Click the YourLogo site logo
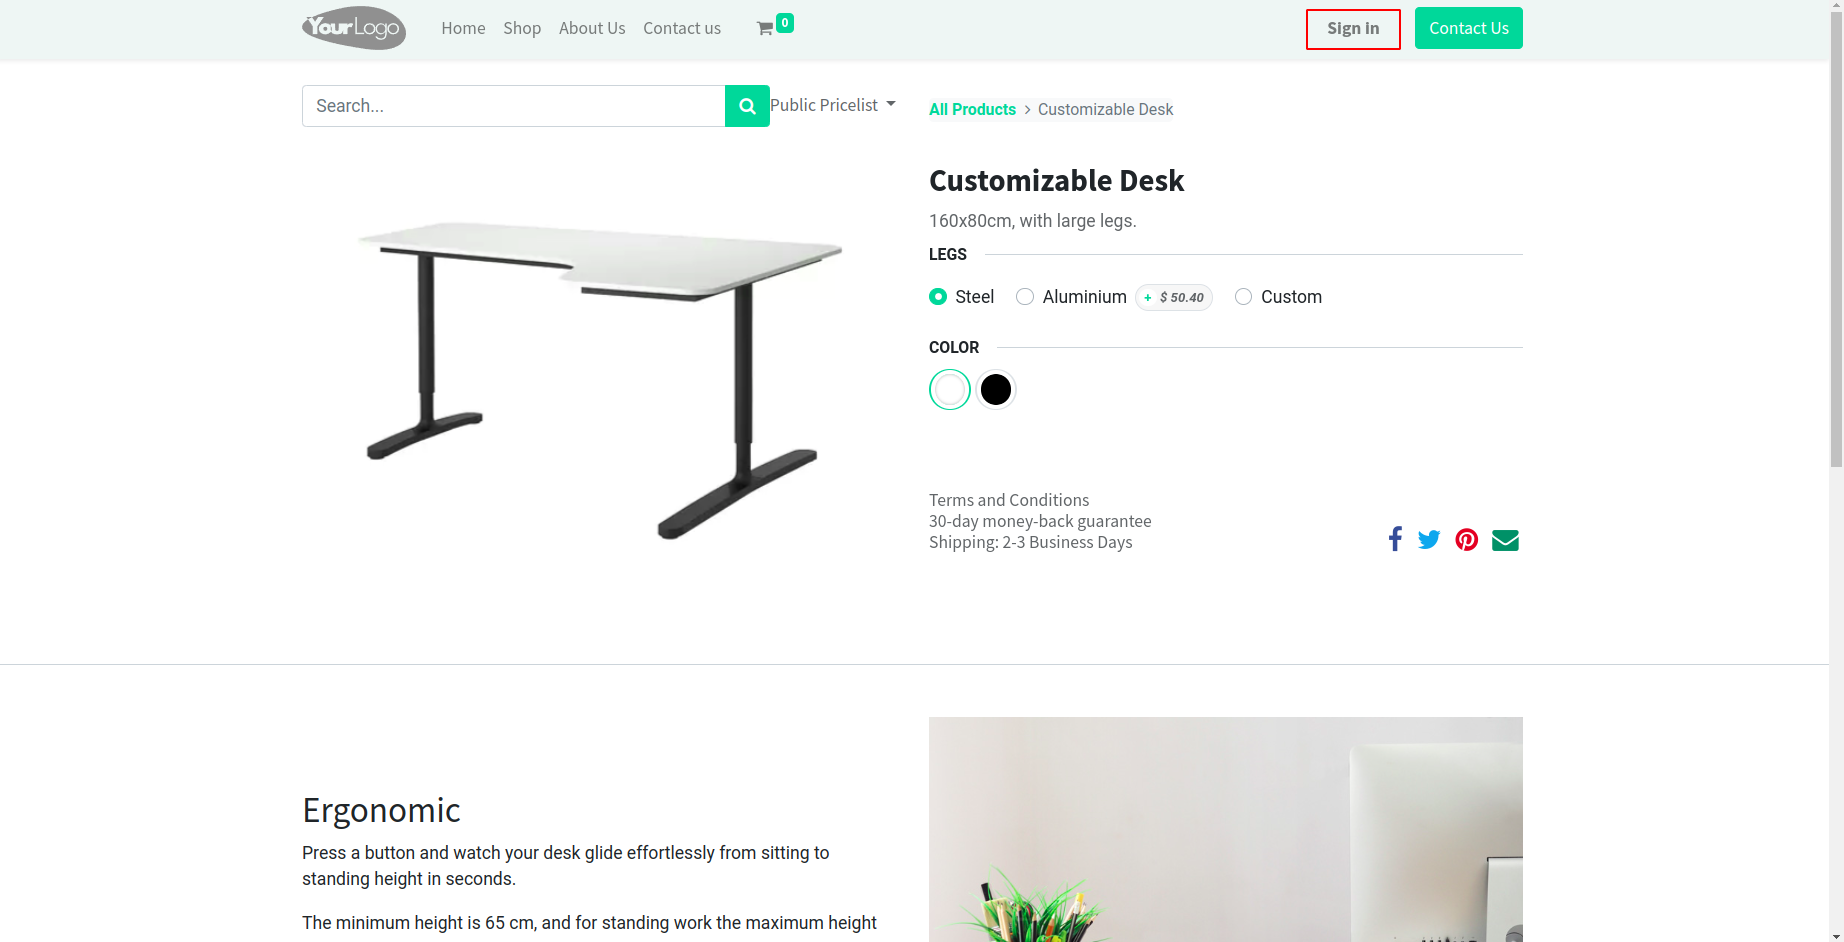This screenshot has width=1844, height=942. 354,28
